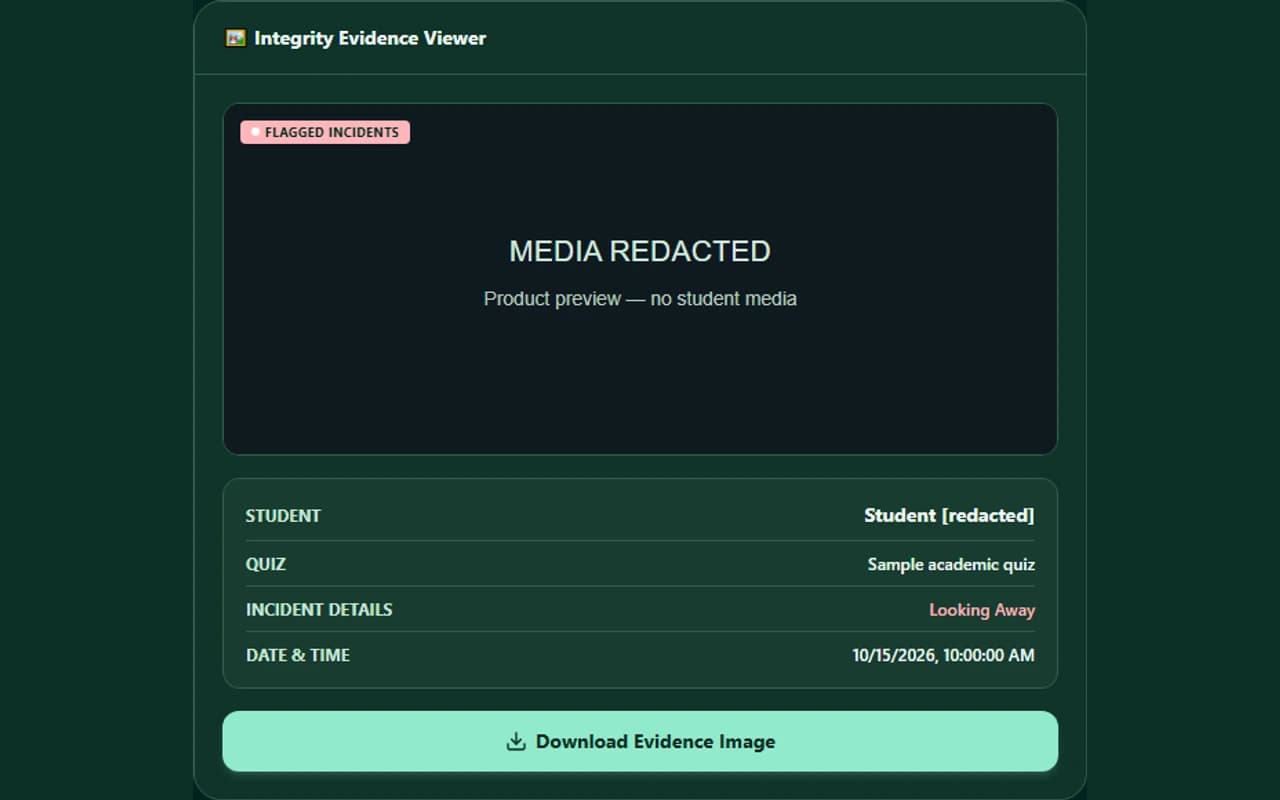Click the download arrow icon
1280x800 pixels.
pyautogui.click(x=516, y=741)
